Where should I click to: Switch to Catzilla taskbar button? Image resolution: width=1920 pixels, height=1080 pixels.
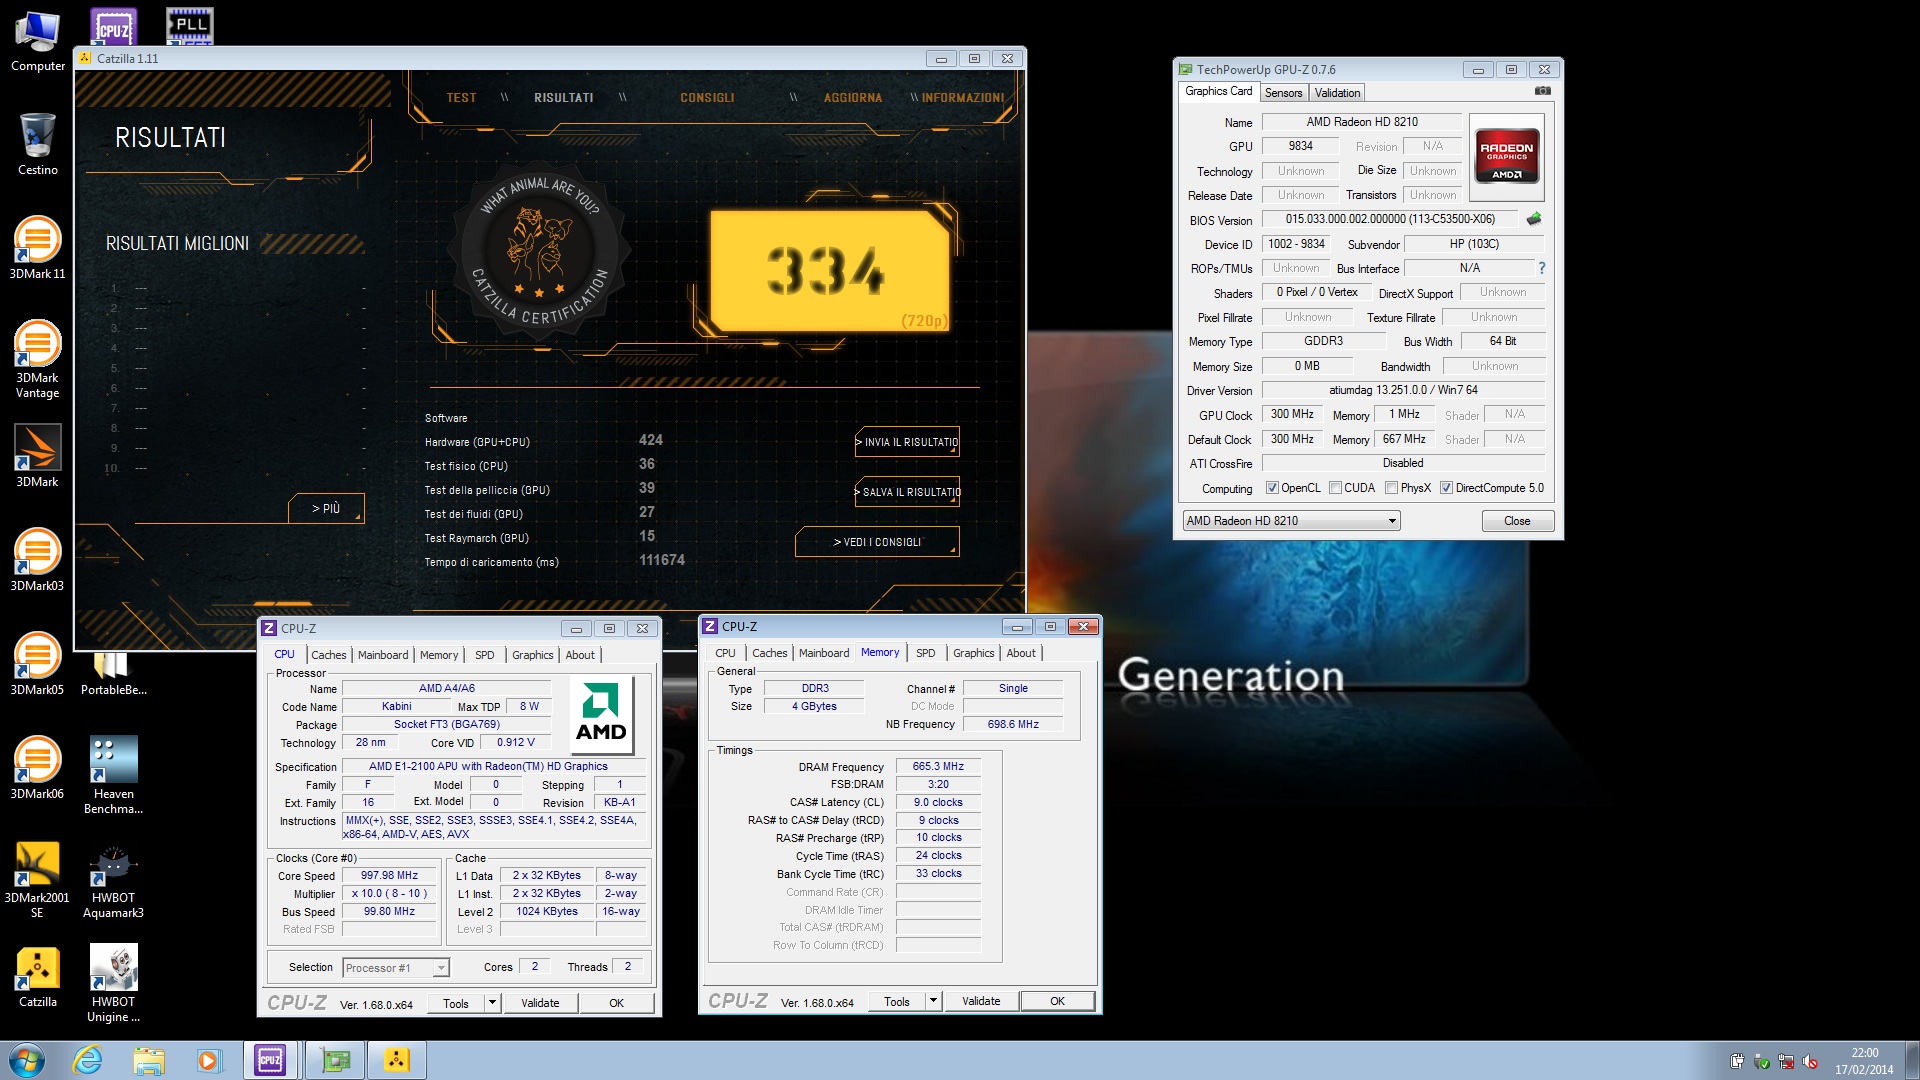(397, 1060)
